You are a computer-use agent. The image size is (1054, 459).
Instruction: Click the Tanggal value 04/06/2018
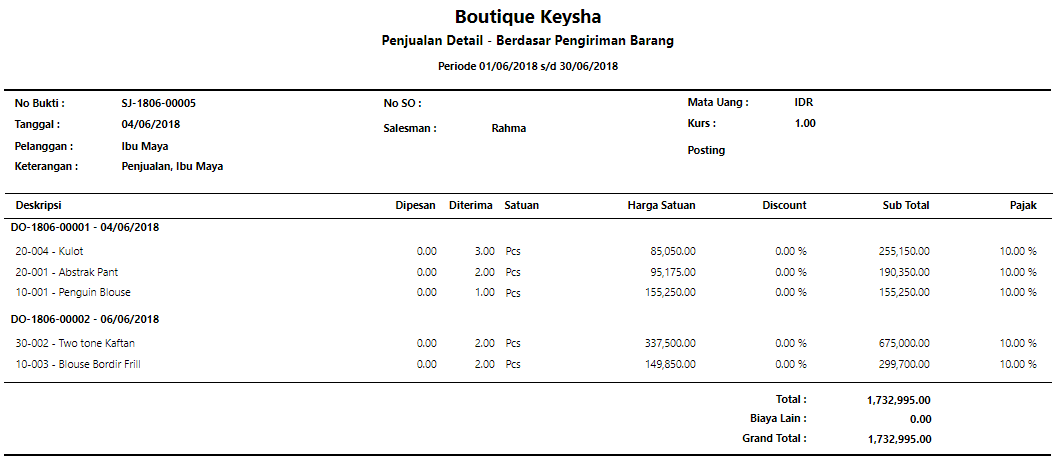click(x=150, y=125)
